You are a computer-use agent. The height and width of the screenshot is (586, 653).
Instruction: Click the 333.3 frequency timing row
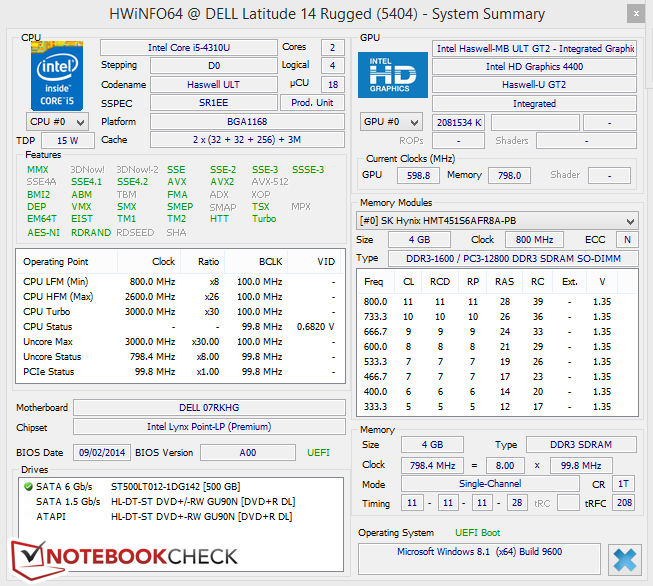(497, 406)
